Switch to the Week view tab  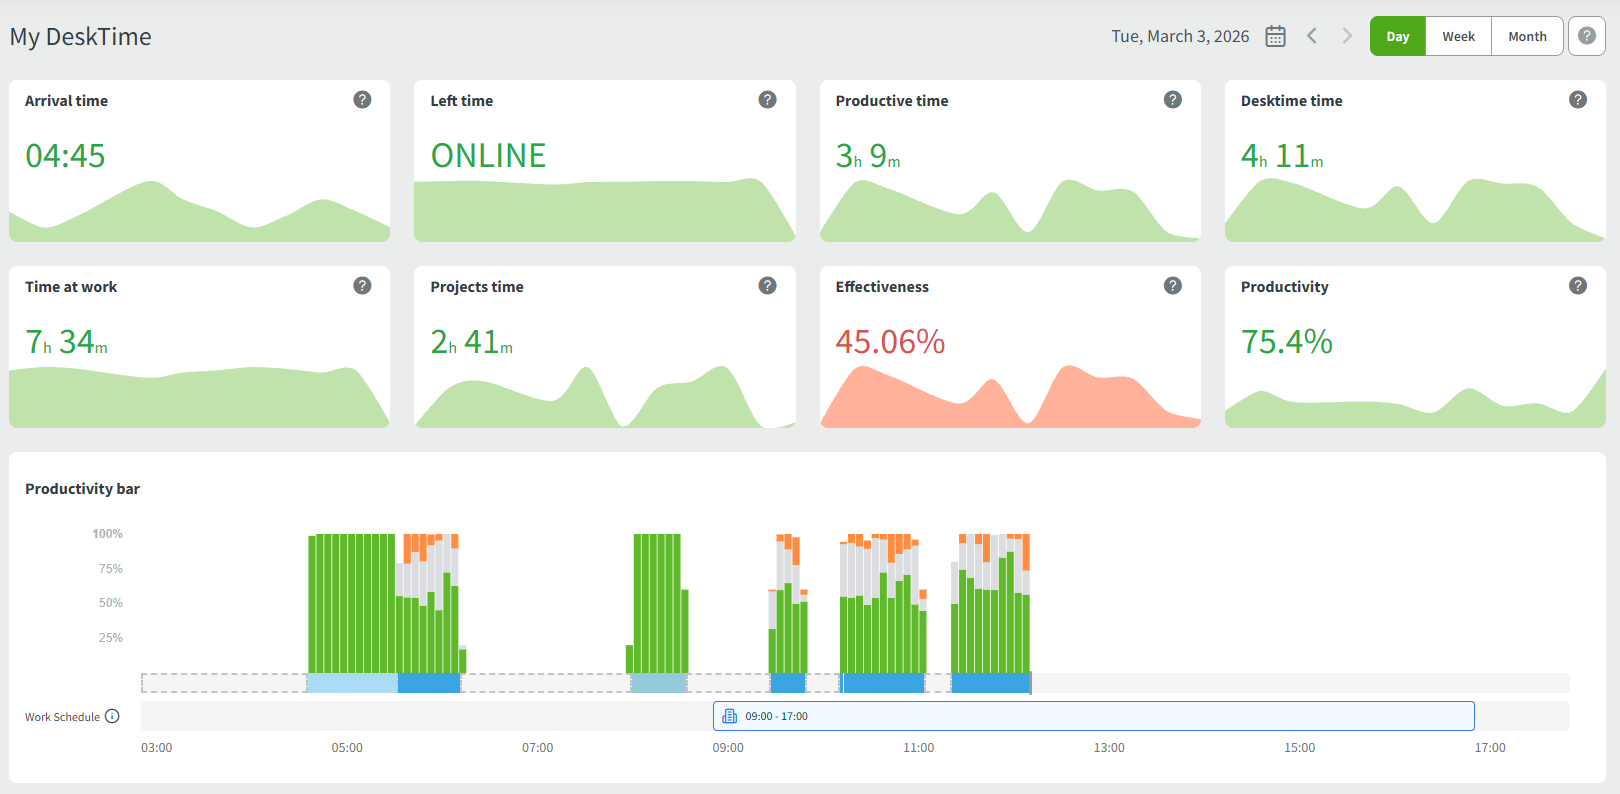pyautogui.click(x=1458, y=36)
